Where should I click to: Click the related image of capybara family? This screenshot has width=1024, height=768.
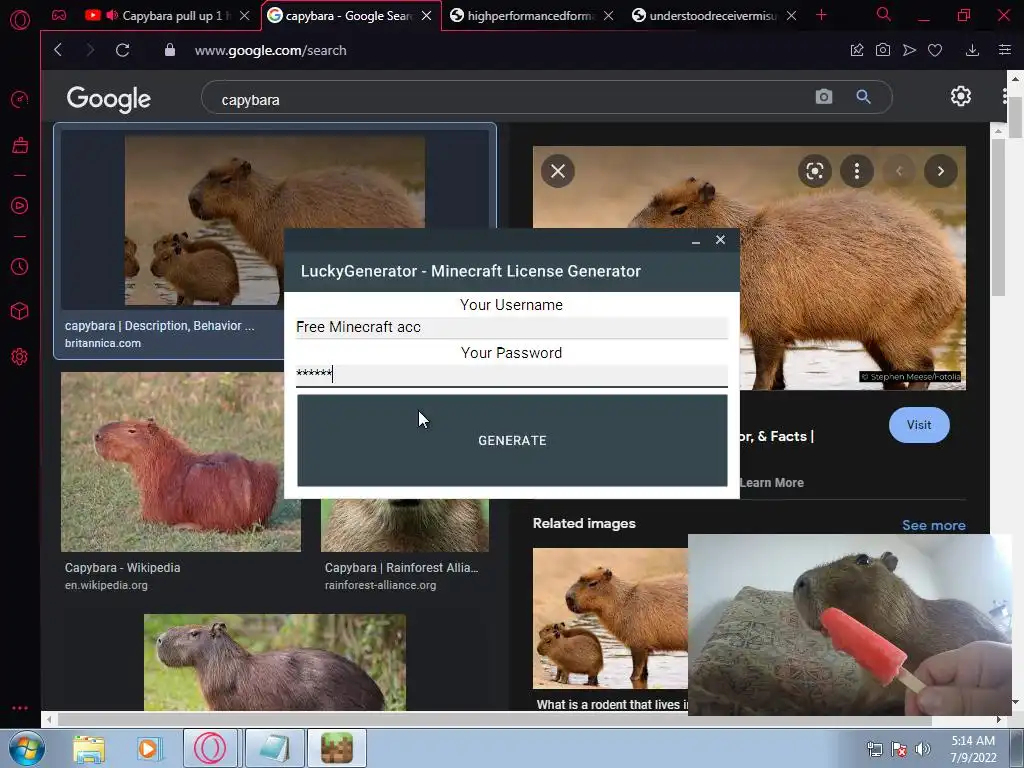point(610,618)
